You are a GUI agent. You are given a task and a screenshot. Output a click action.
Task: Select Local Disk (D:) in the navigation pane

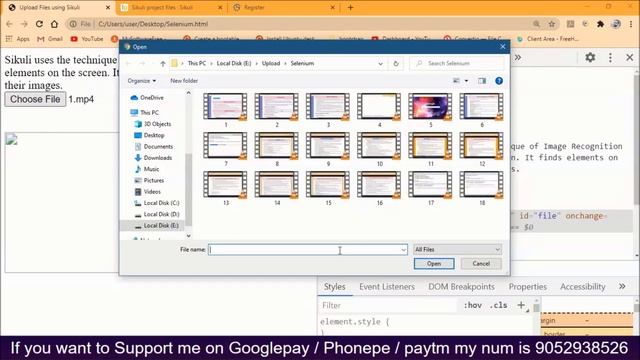click(x=161, y=214)
